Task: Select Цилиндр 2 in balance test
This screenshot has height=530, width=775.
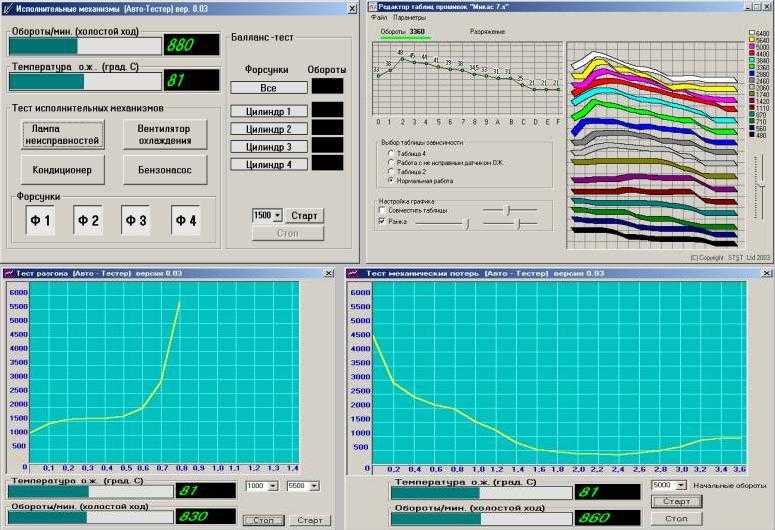Action: (x=268, y=129)
